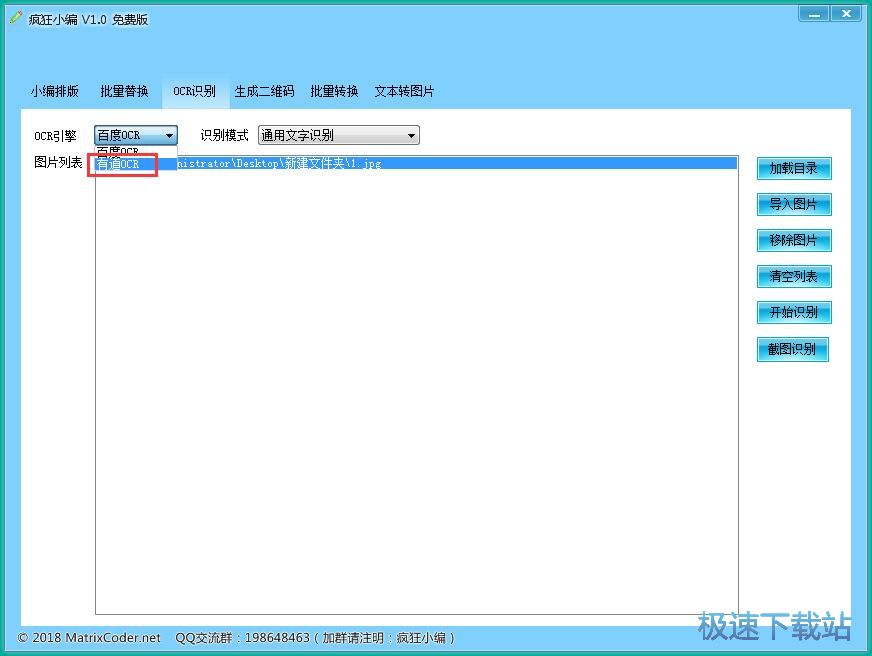Click the QQ交流群 198648463 text

315,638
